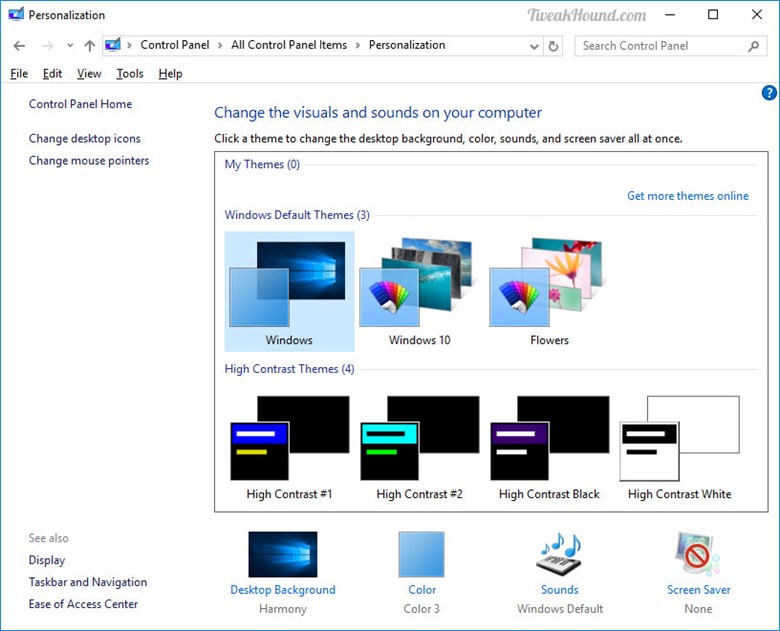Open the Edit menu
780x631 pixels.
(52, 74)
